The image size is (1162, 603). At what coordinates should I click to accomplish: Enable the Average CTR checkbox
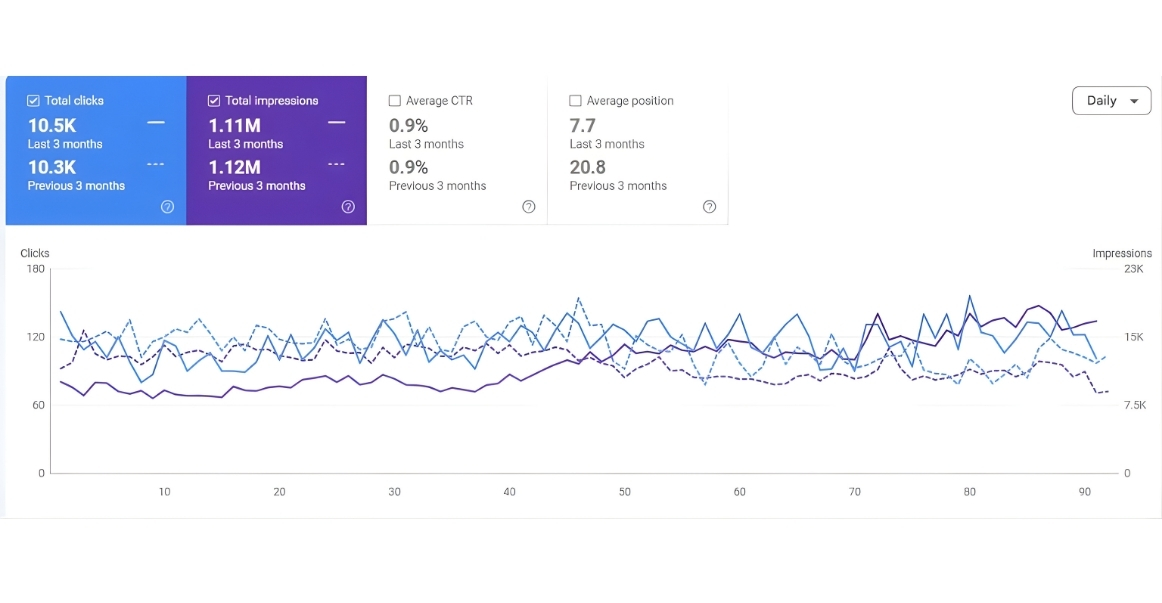coord(395,101)
